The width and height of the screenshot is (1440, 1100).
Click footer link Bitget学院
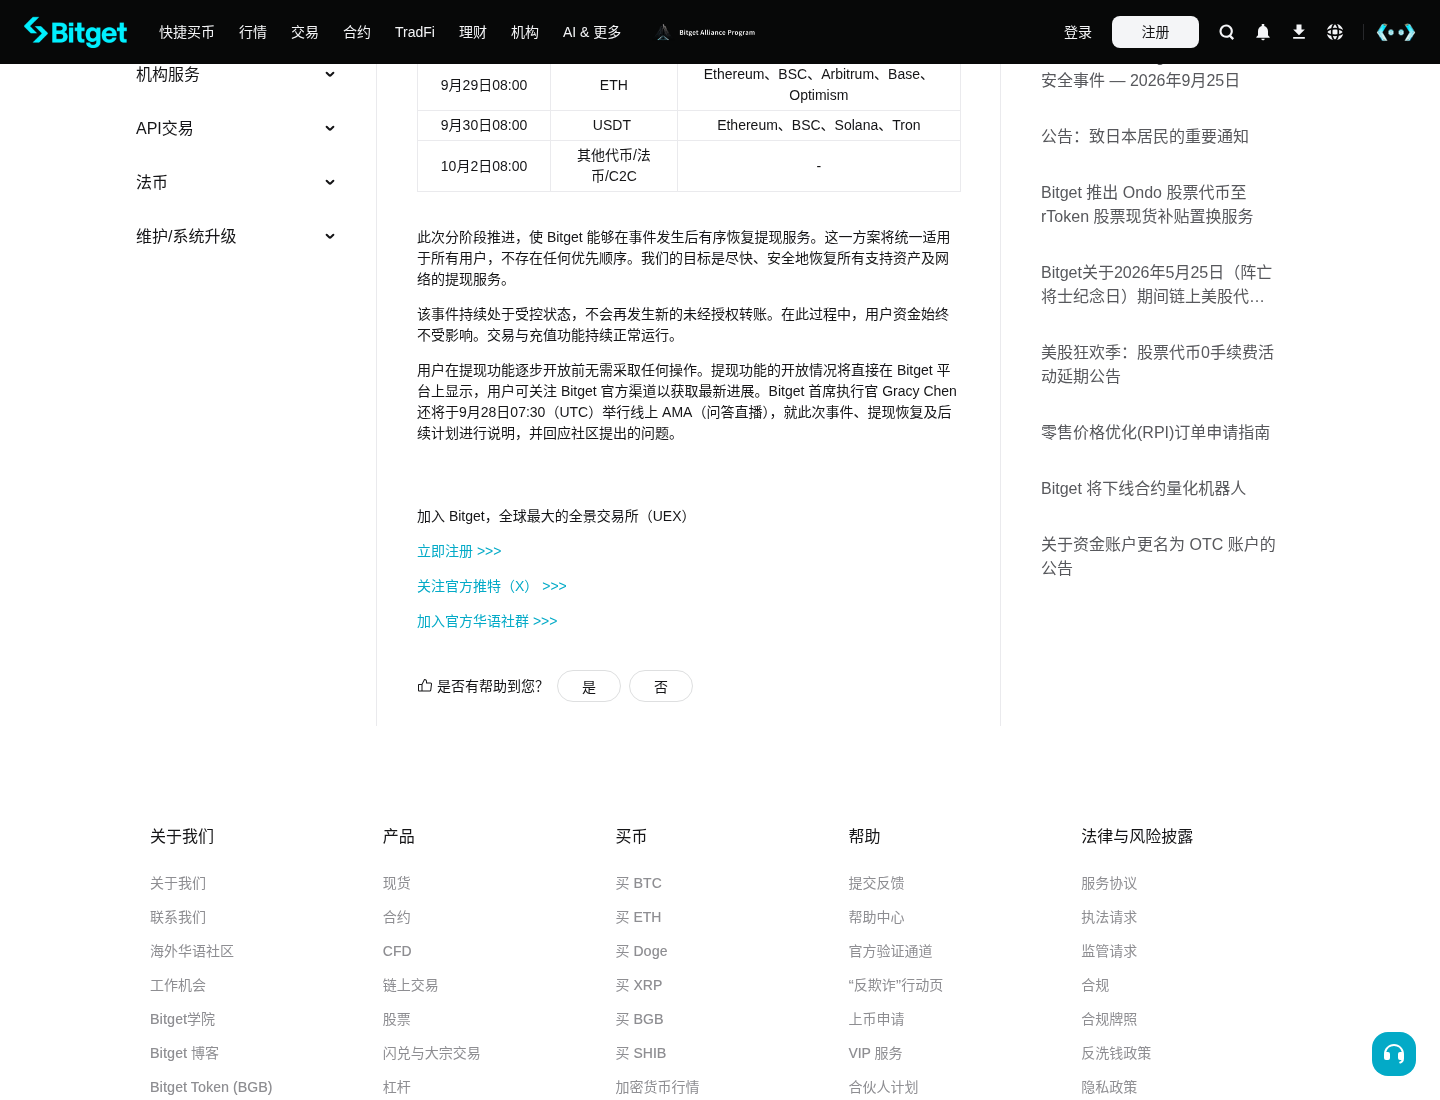coord(182,1019)
